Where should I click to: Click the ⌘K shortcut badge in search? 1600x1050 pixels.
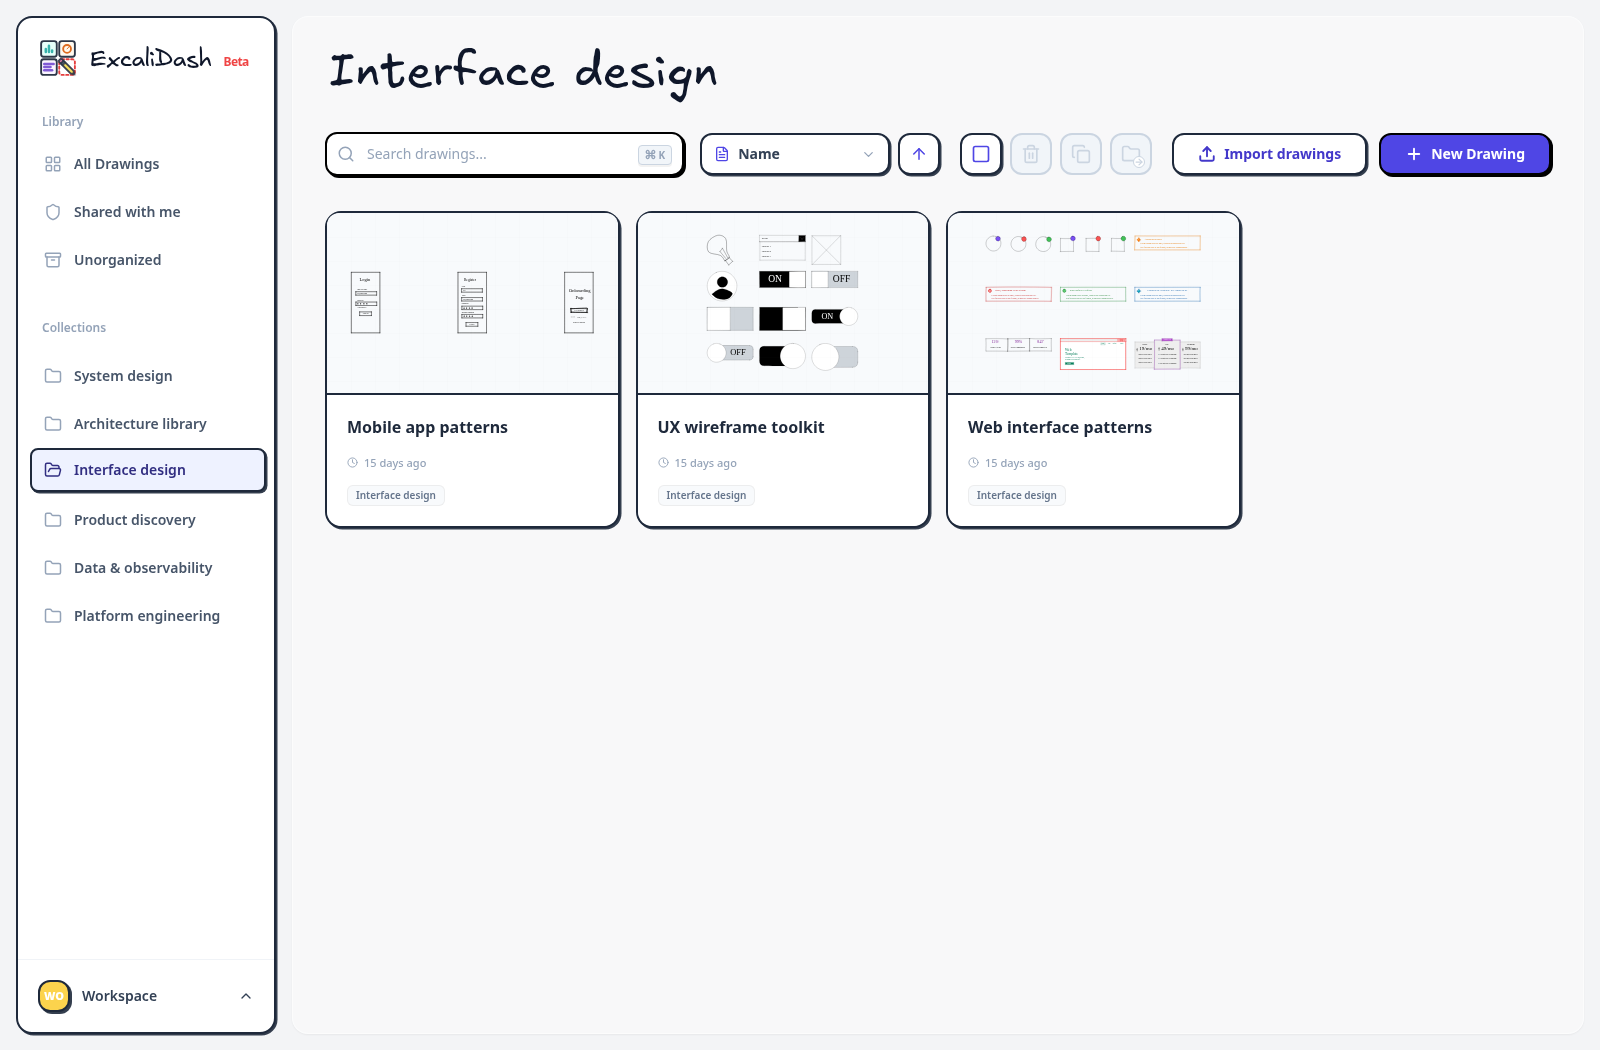655,155
